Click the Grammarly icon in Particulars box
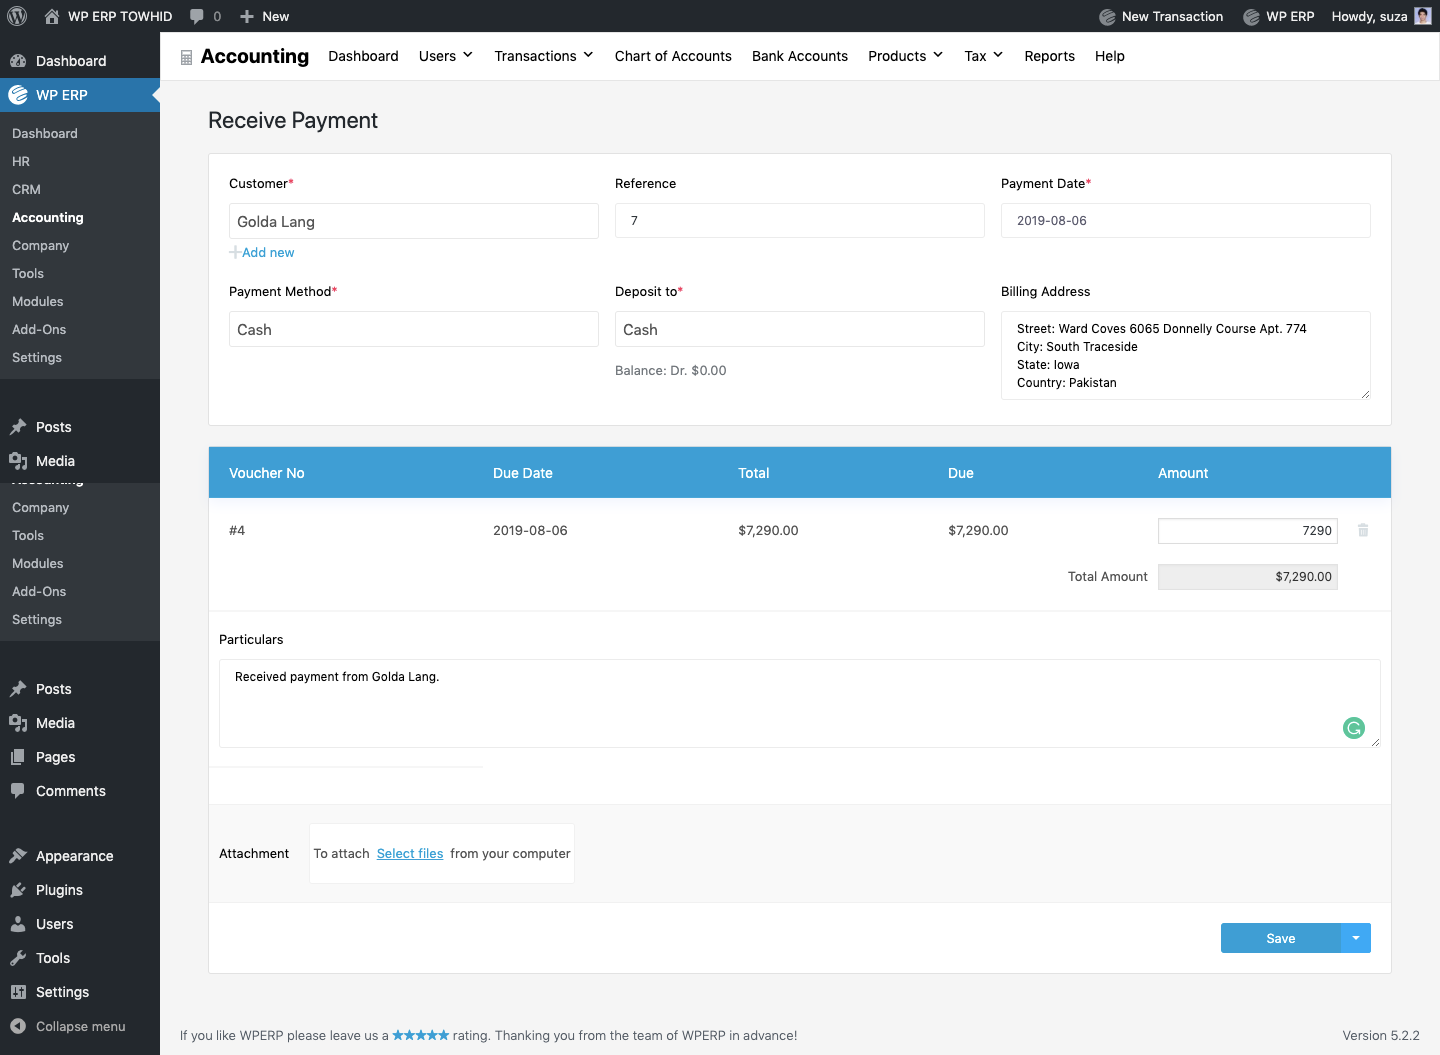This screenshot has width=1440, height=1055. pos(1354,728)
